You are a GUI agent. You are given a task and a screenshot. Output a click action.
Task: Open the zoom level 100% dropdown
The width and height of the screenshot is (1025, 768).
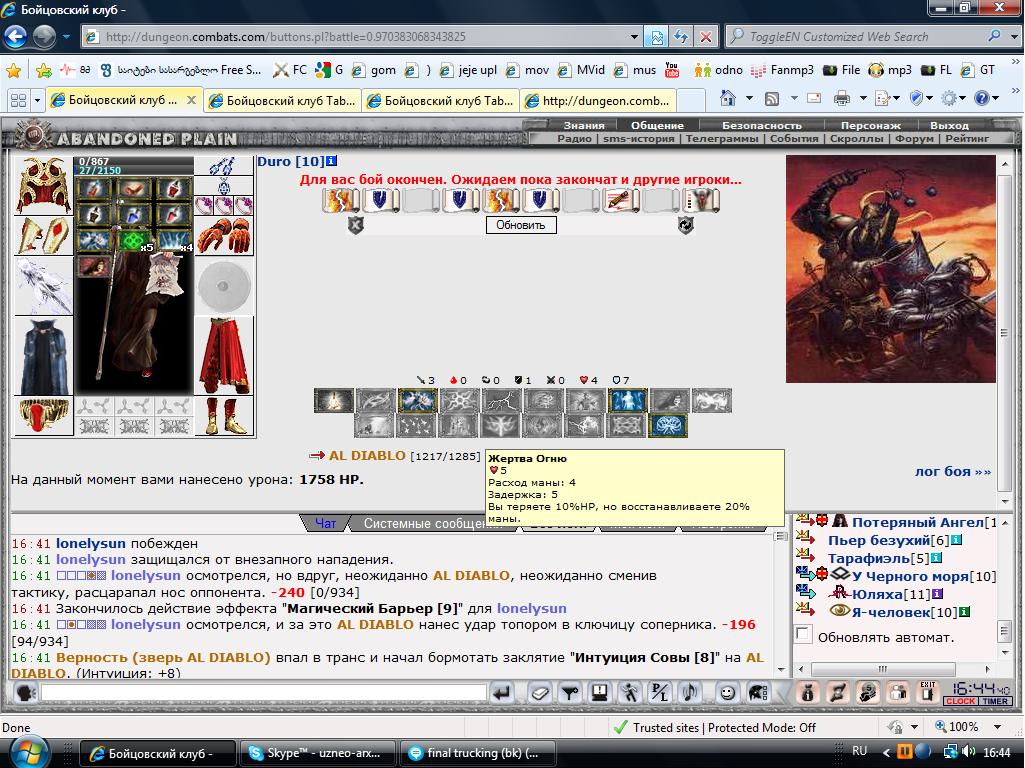(x=997, y=727)
